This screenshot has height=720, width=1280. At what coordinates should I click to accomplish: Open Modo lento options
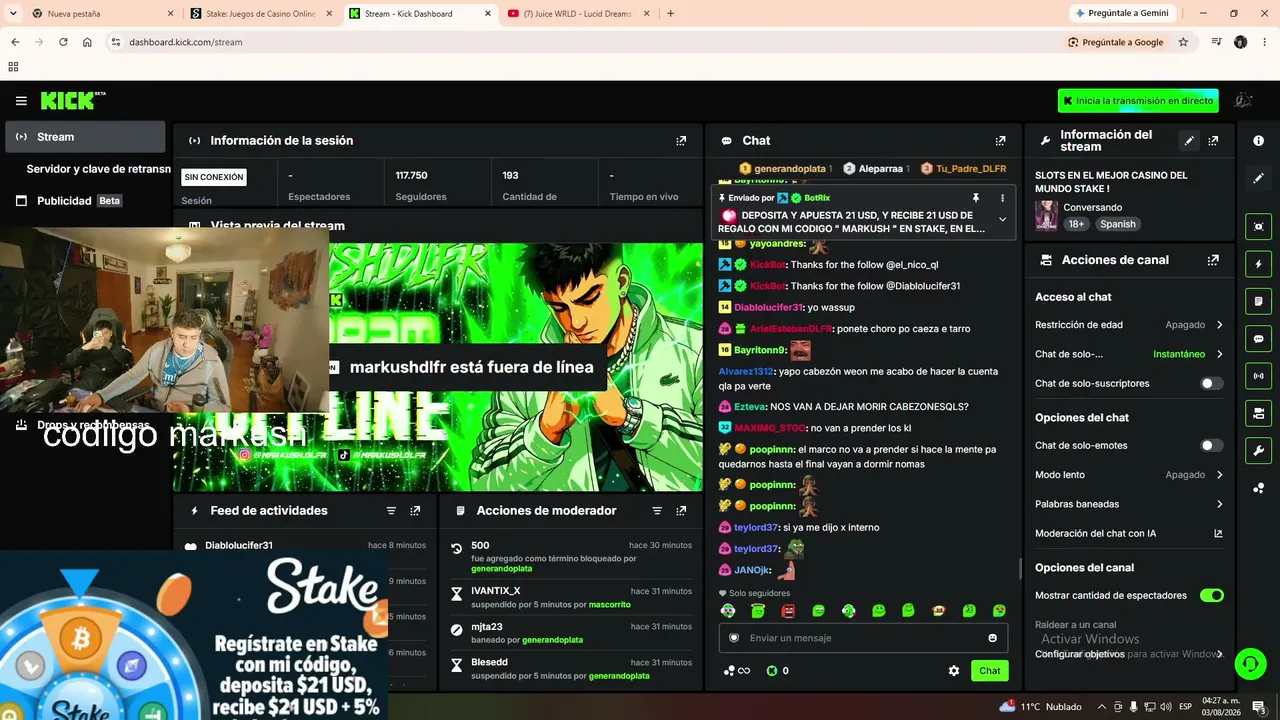click(1129, 475)
